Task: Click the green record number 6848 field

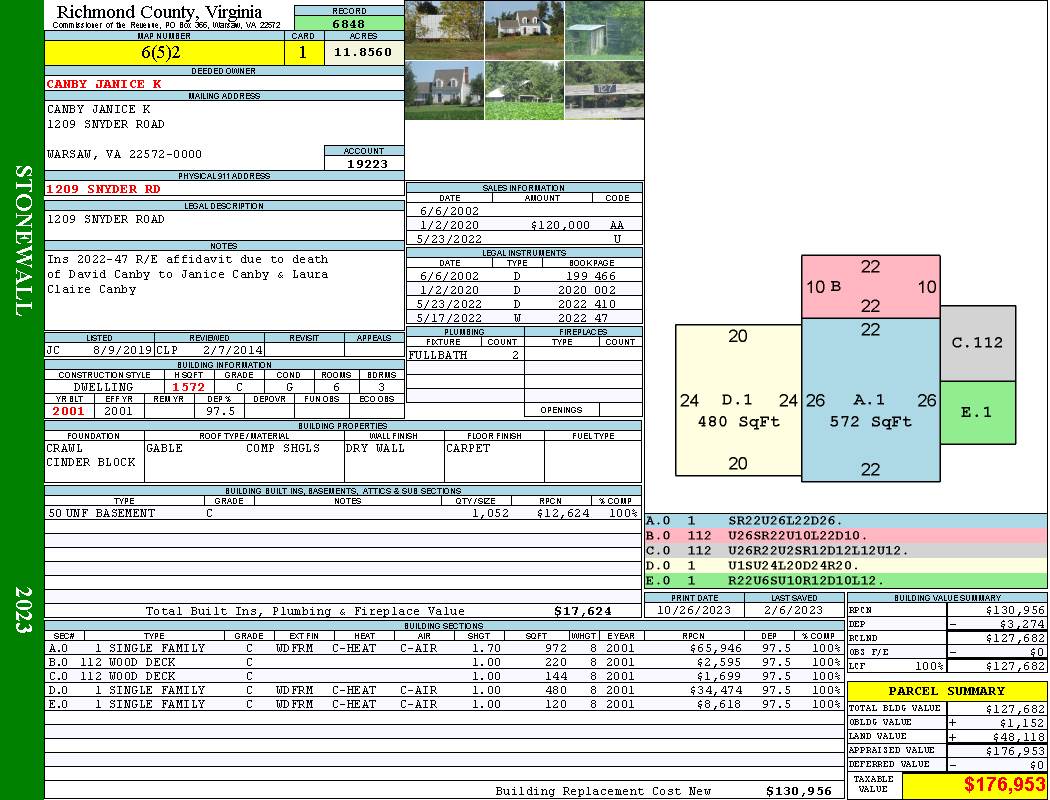Action: point(349,23)
